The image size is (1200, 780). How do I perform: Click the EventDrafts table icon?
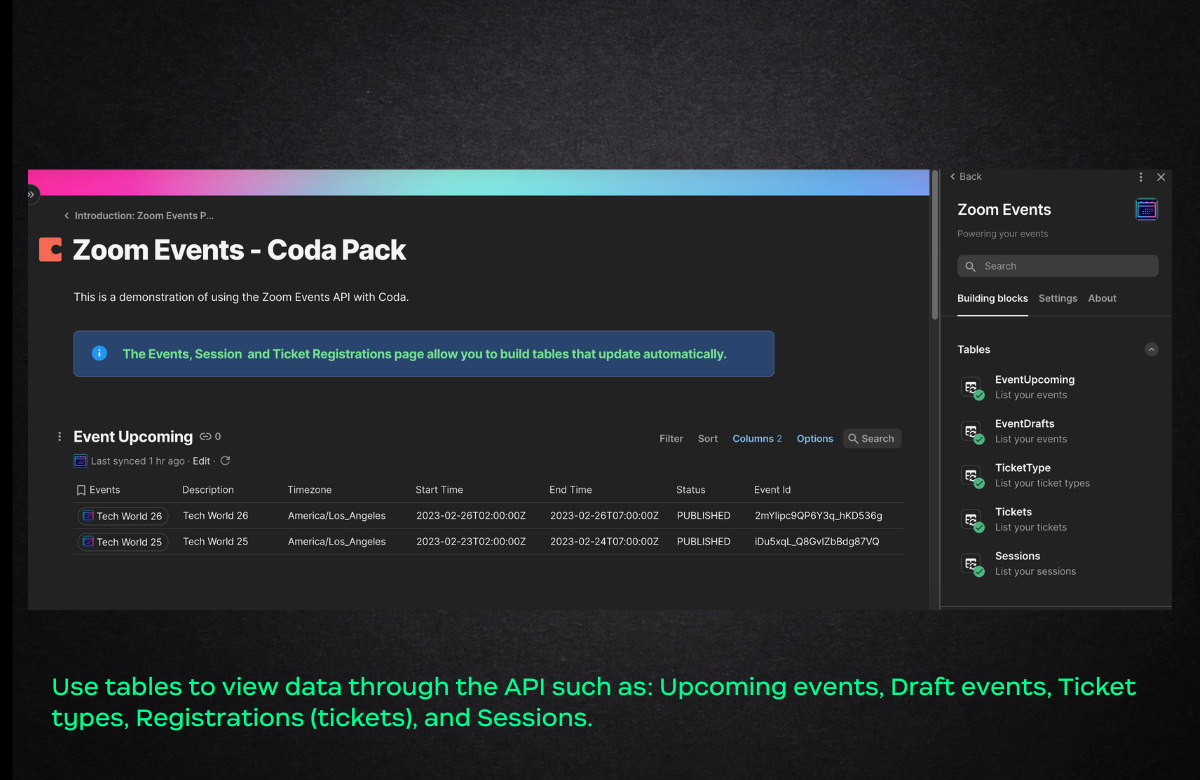pos(972,432)
